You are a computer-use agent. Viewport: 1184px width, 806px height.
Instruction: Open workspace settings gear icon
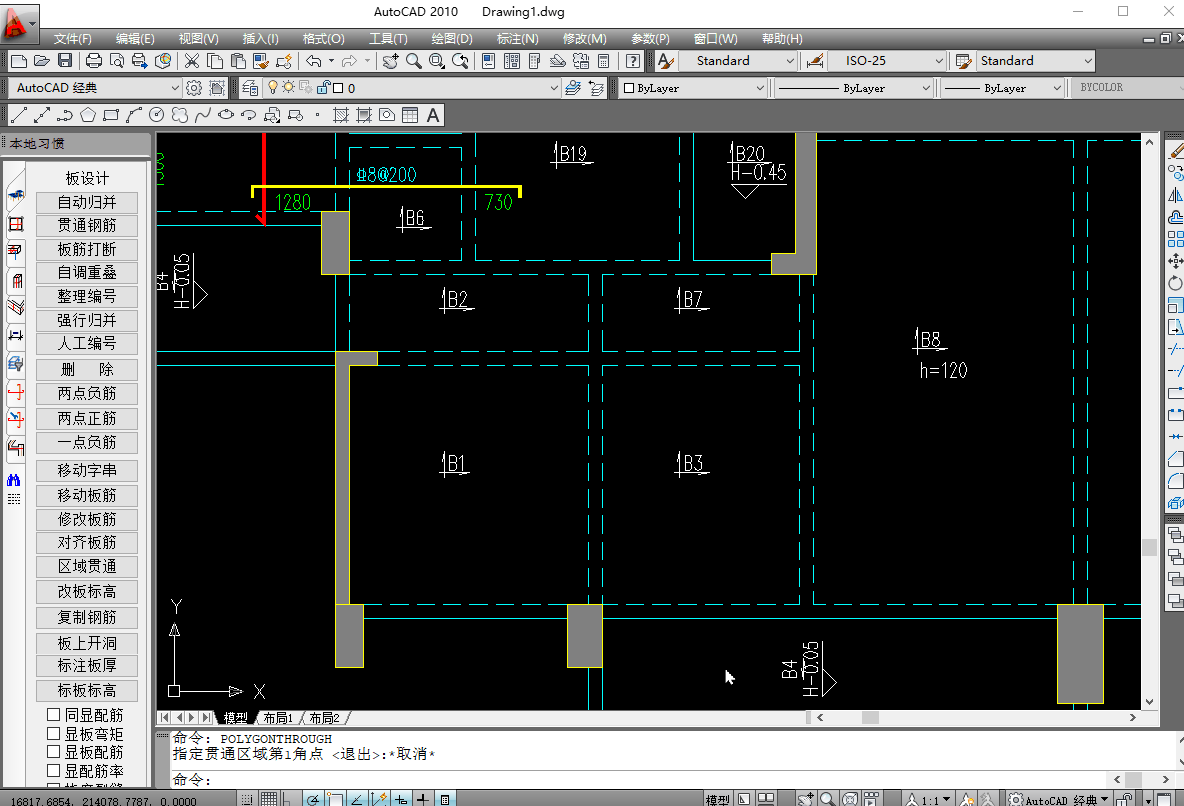194,88
